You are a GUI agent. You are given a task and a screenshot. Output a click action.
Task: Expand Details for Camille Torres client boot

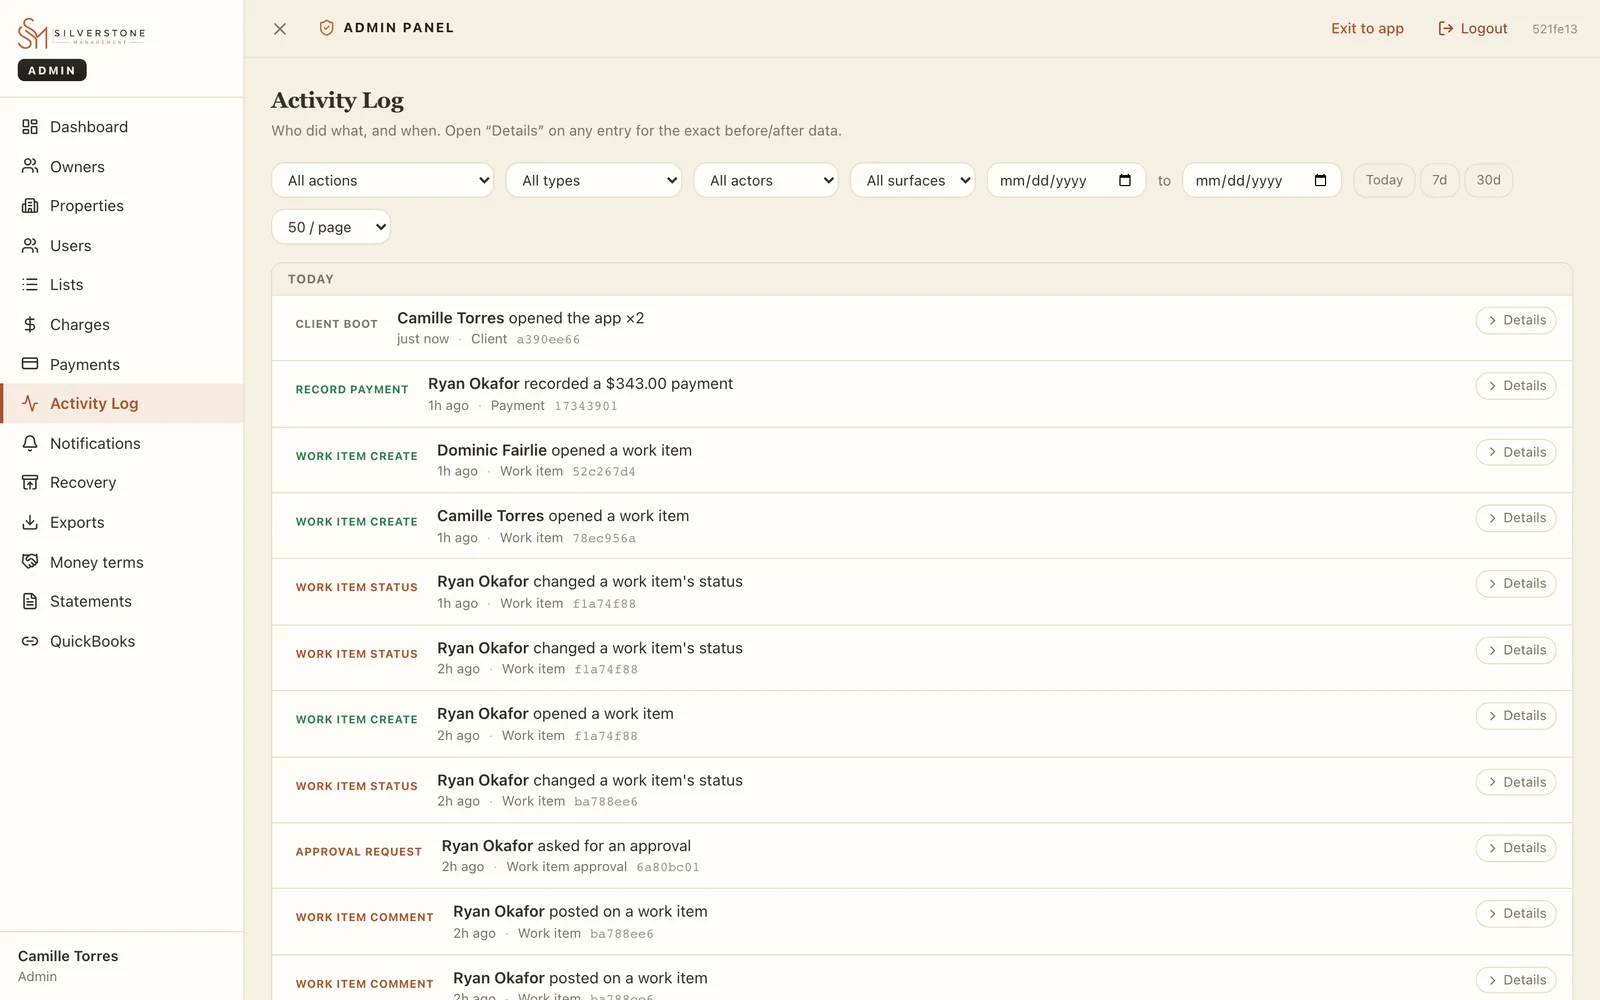[x=1516, y=320]
